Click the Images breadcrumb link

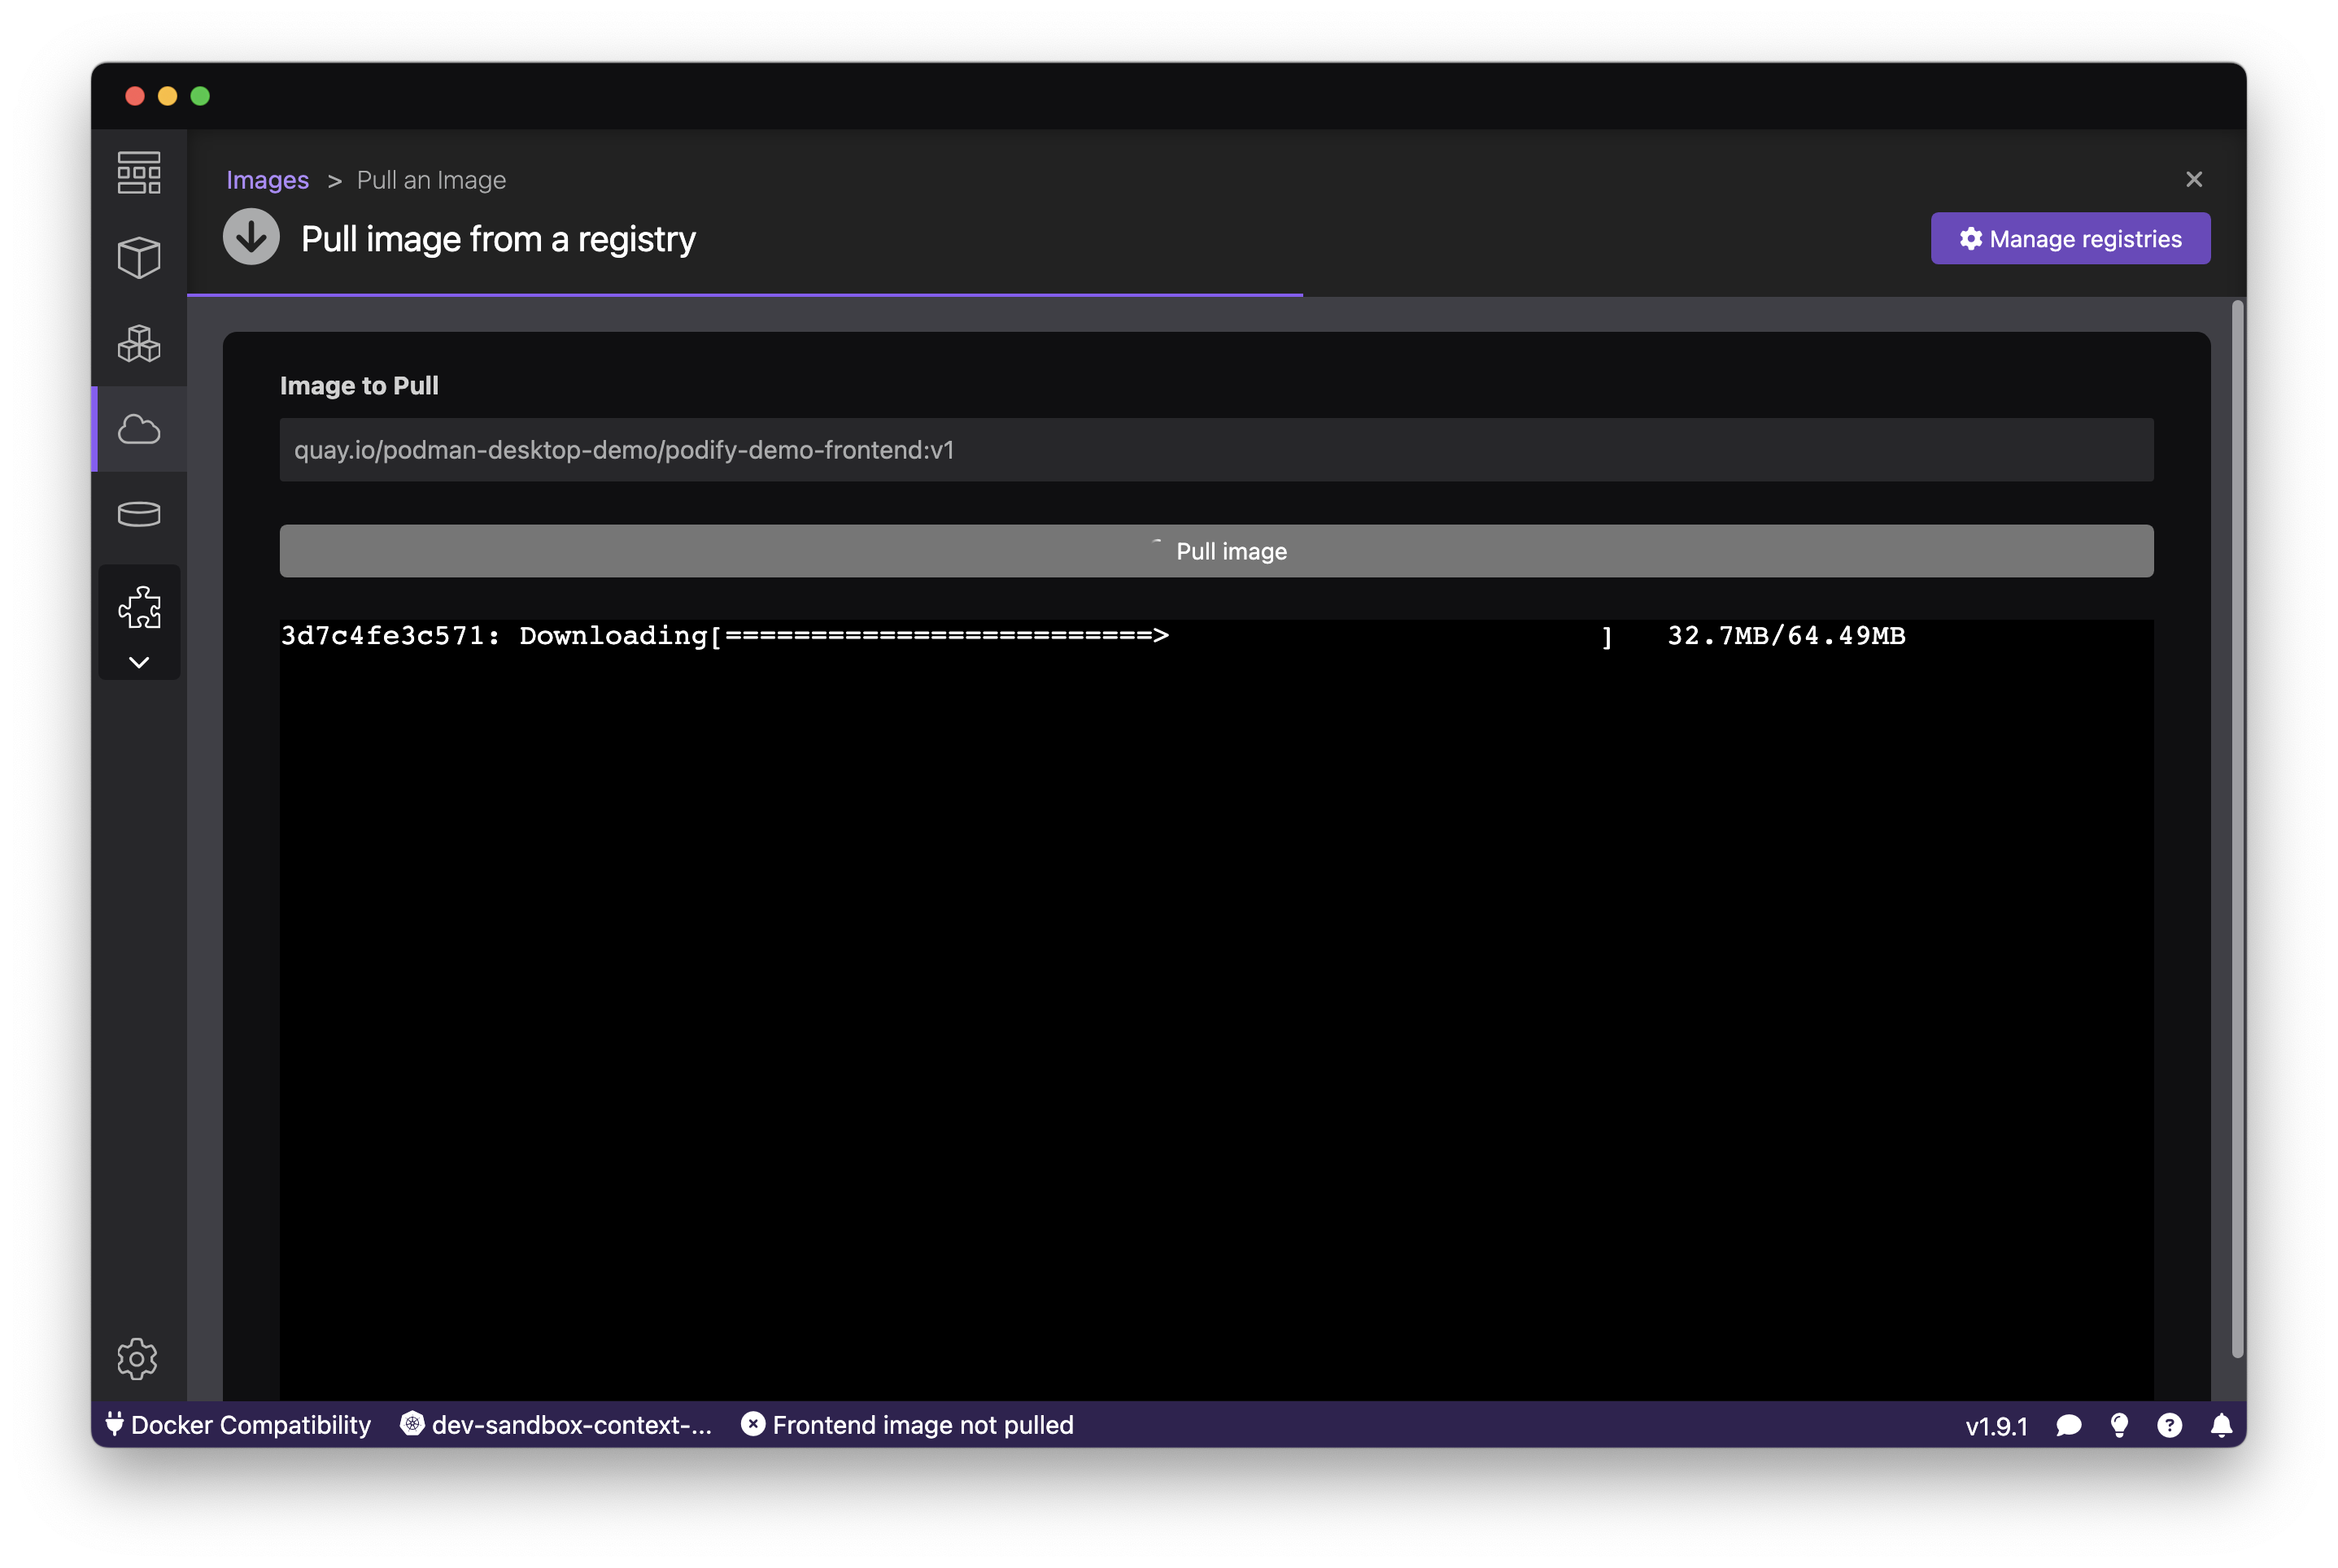pos(267,180)
